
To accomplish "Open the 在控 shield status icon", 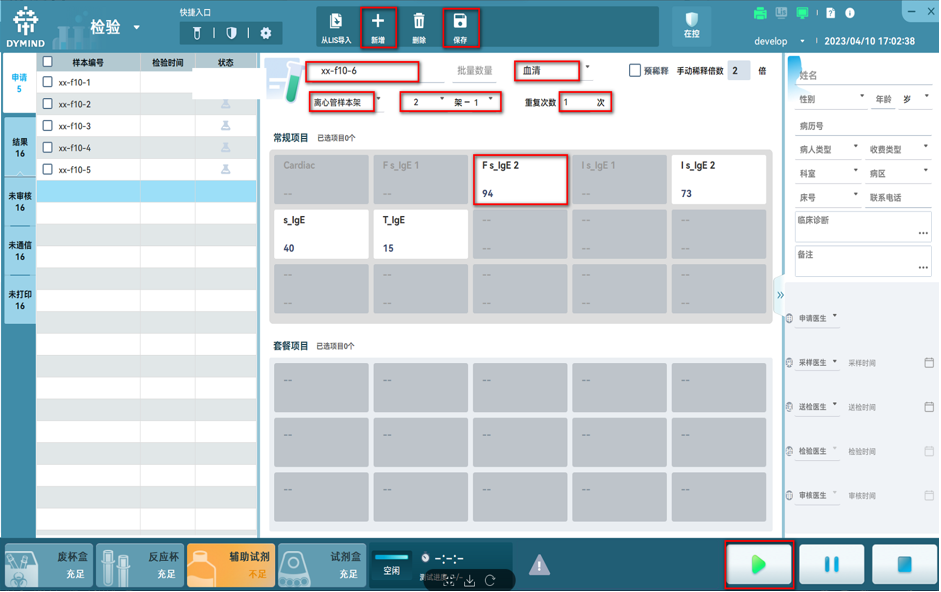I will click(x=691, y=21).
